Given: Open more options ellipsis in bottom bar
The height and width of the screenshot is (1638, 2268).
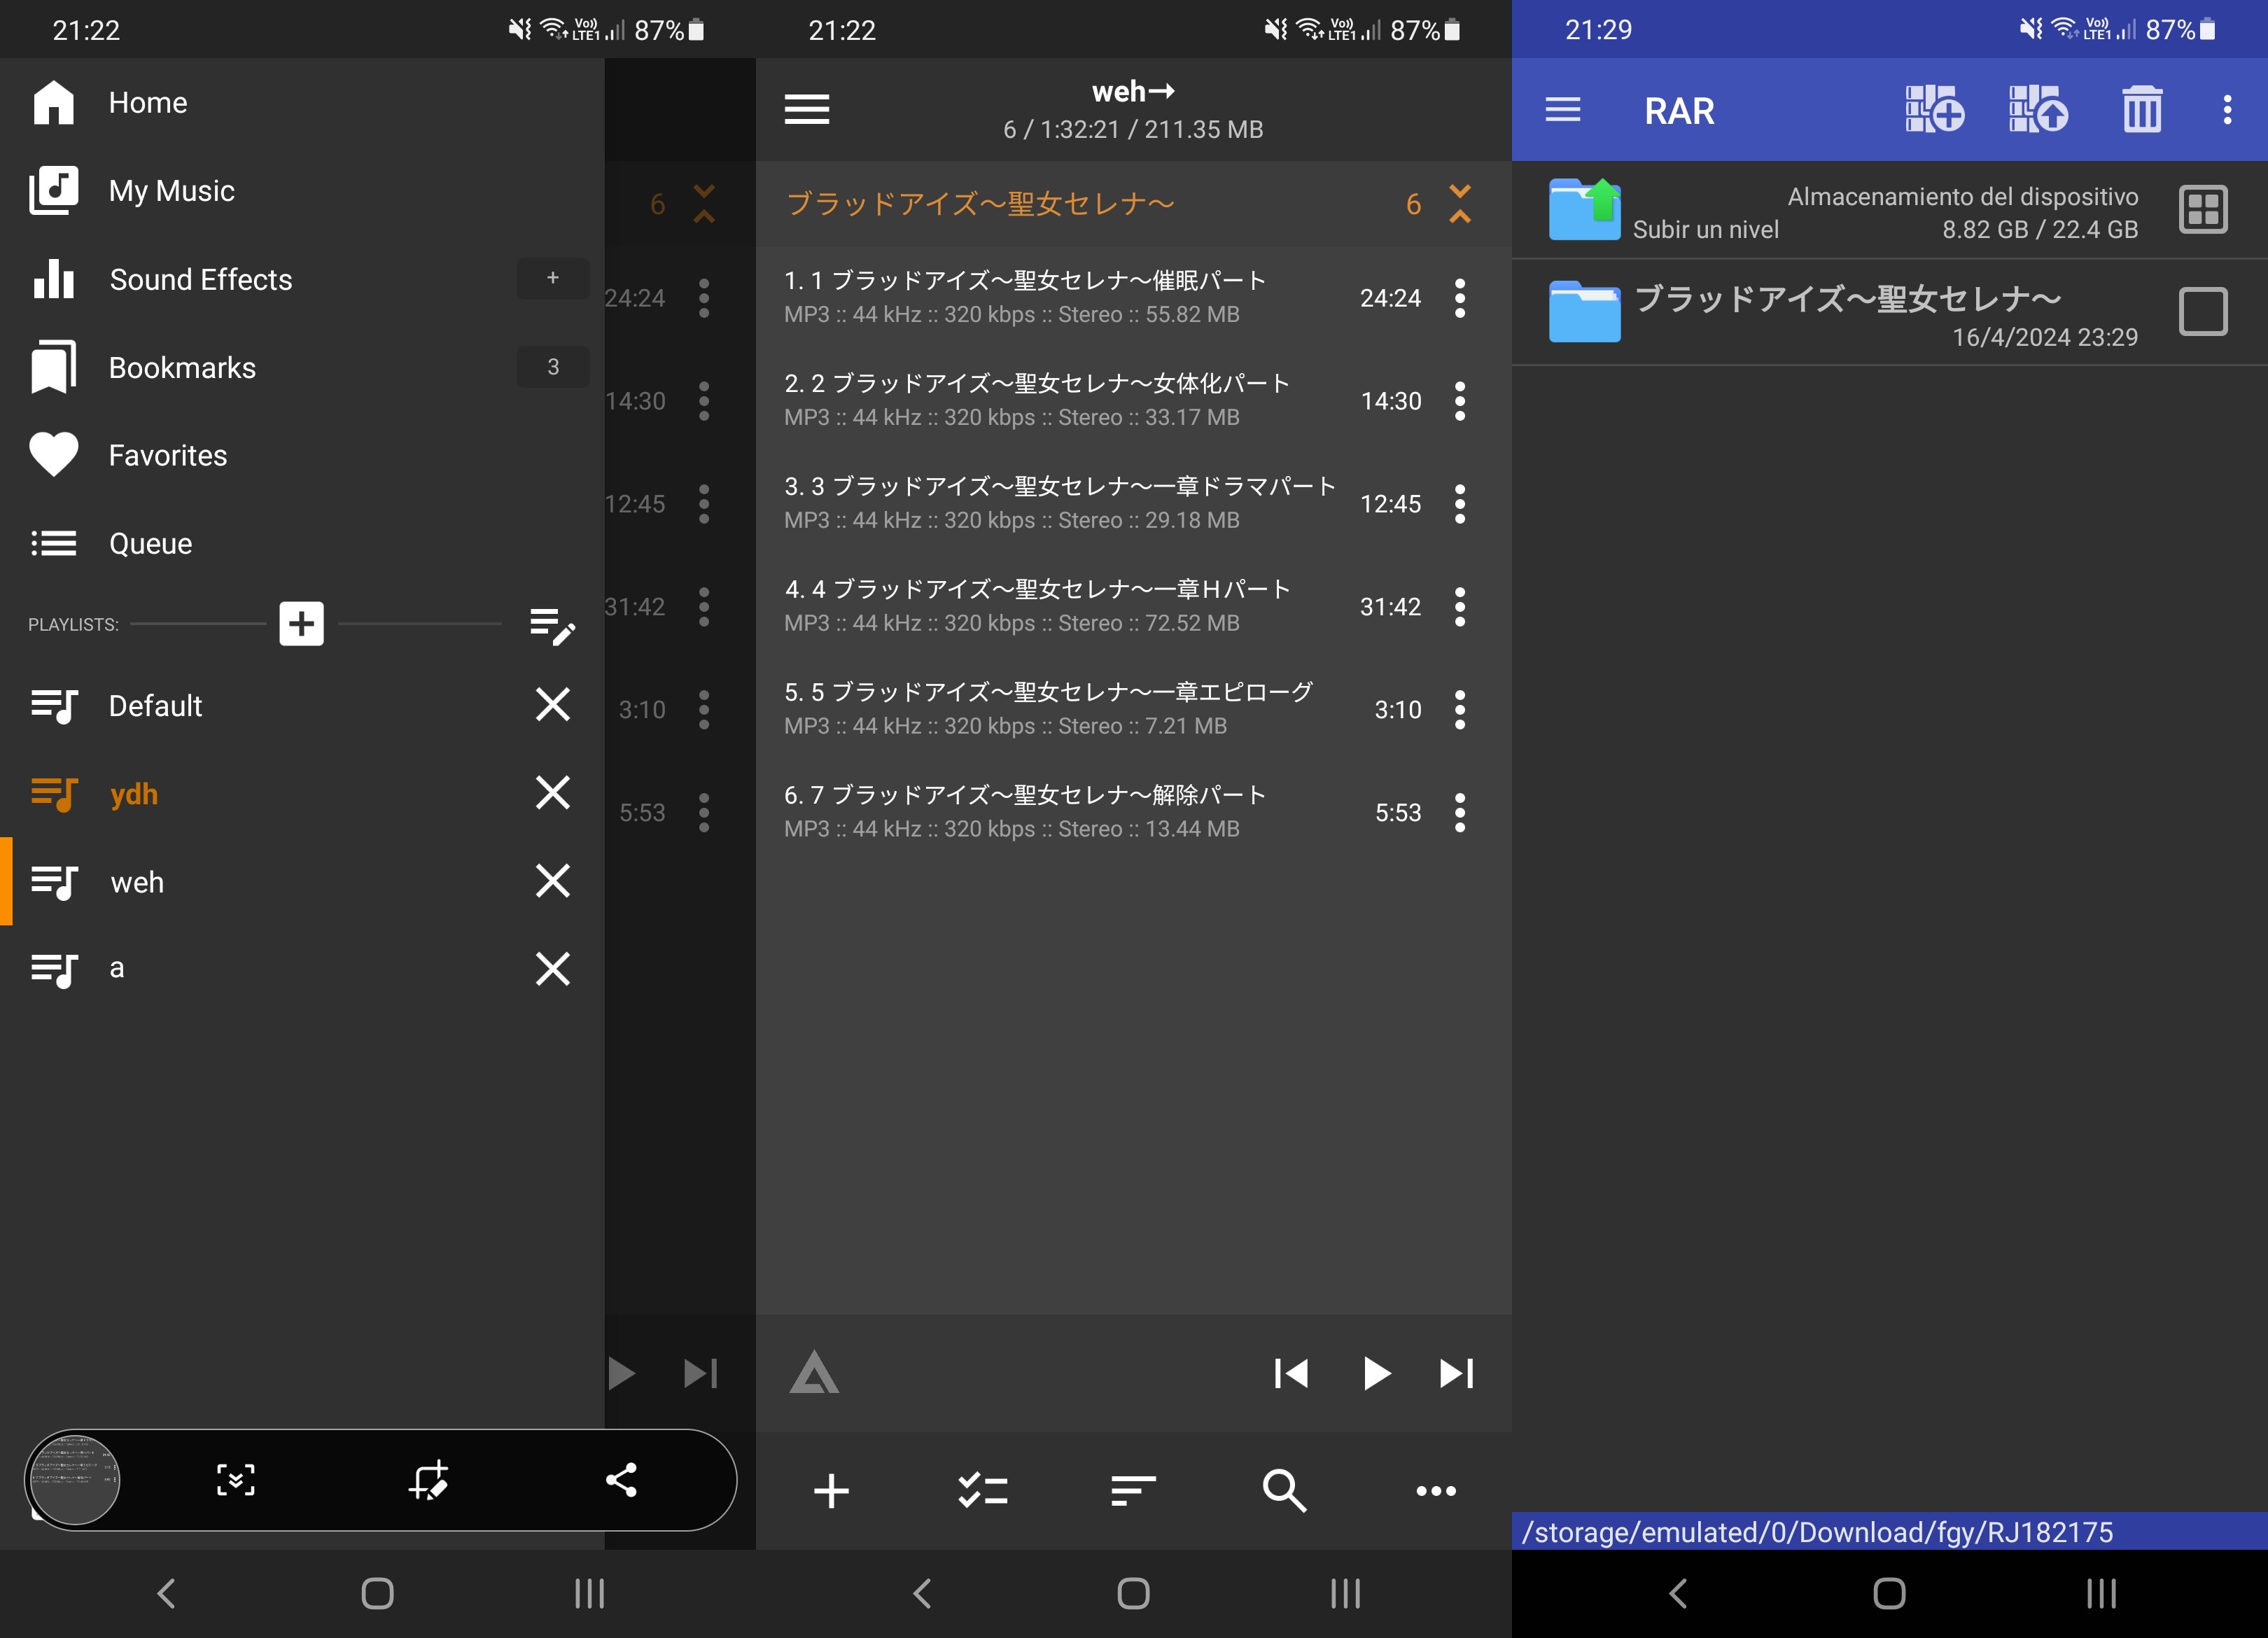Looking at the screenshot, I should 1436,1491.
